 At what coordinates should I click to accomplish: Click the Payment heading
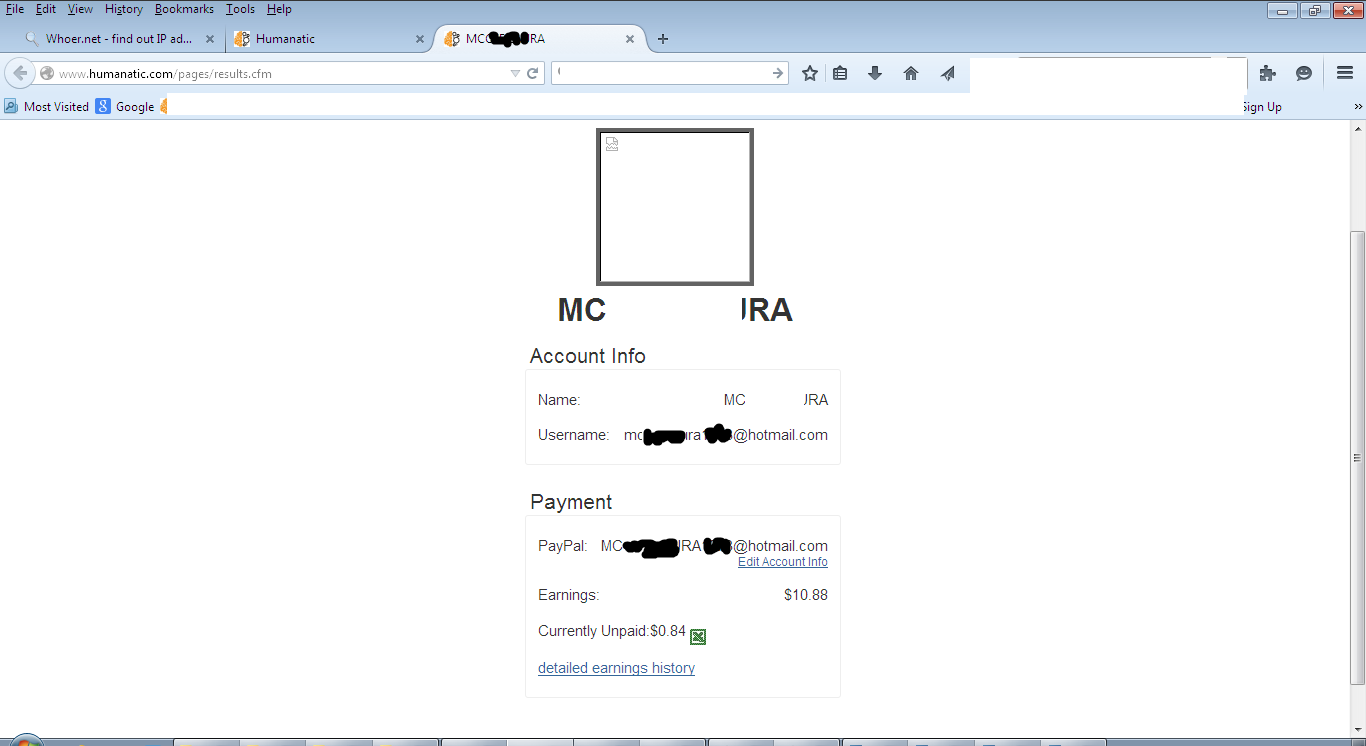[x=571, y=502]
